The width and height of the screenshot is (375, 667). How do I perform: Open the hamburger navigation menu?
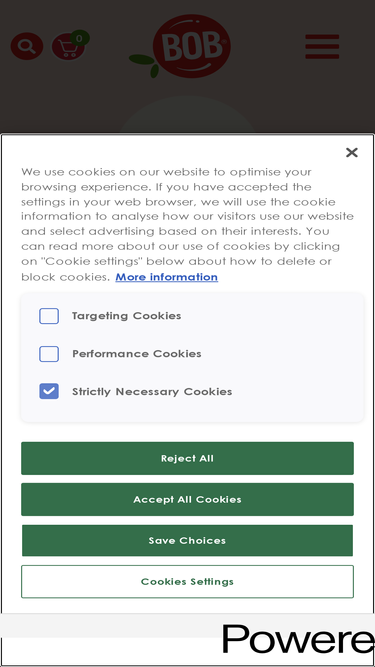click(x=322, y=46)
